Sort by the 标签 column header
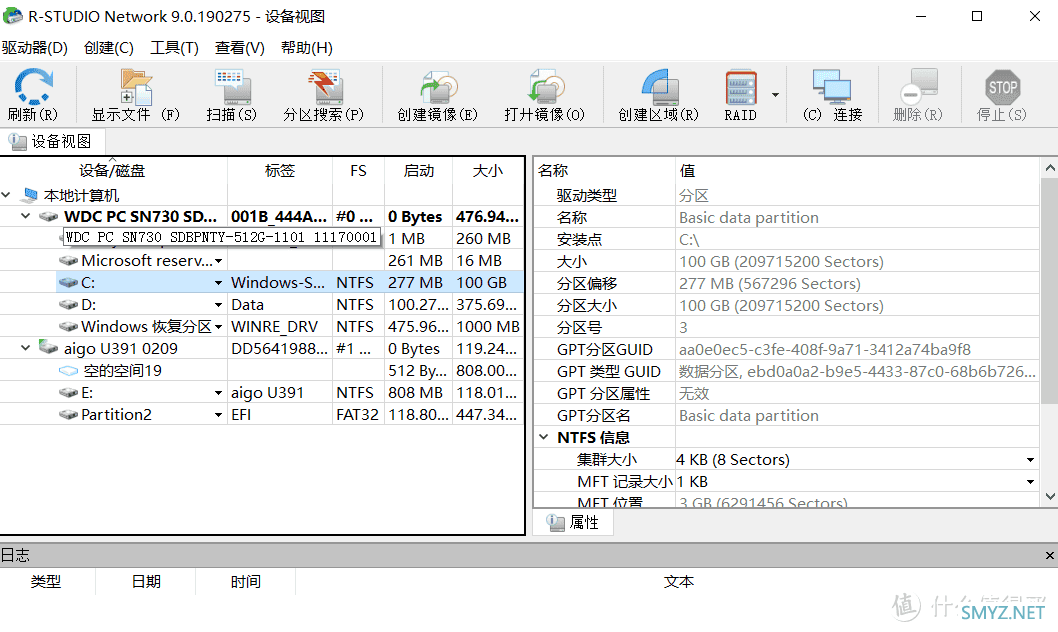This screenshot has width=1058, height=632. pos(280,171)
